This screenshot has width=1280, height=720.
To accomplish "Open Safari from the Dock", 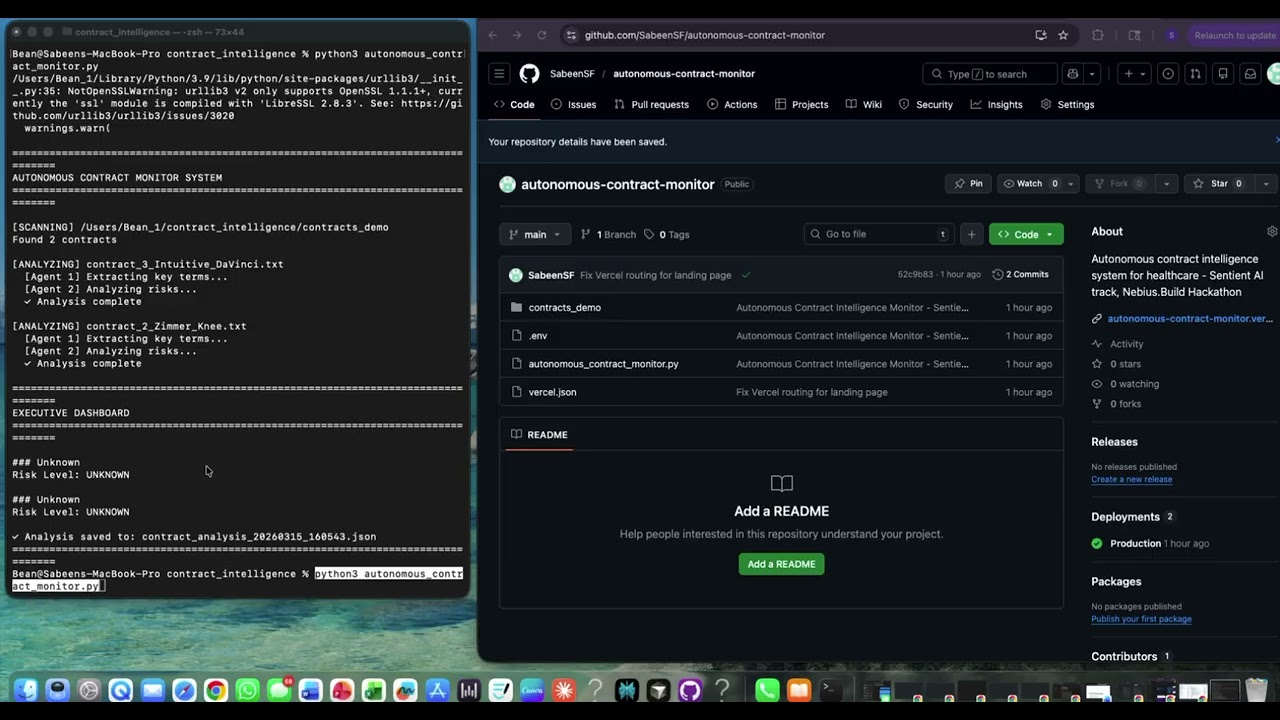I will 184,690.
